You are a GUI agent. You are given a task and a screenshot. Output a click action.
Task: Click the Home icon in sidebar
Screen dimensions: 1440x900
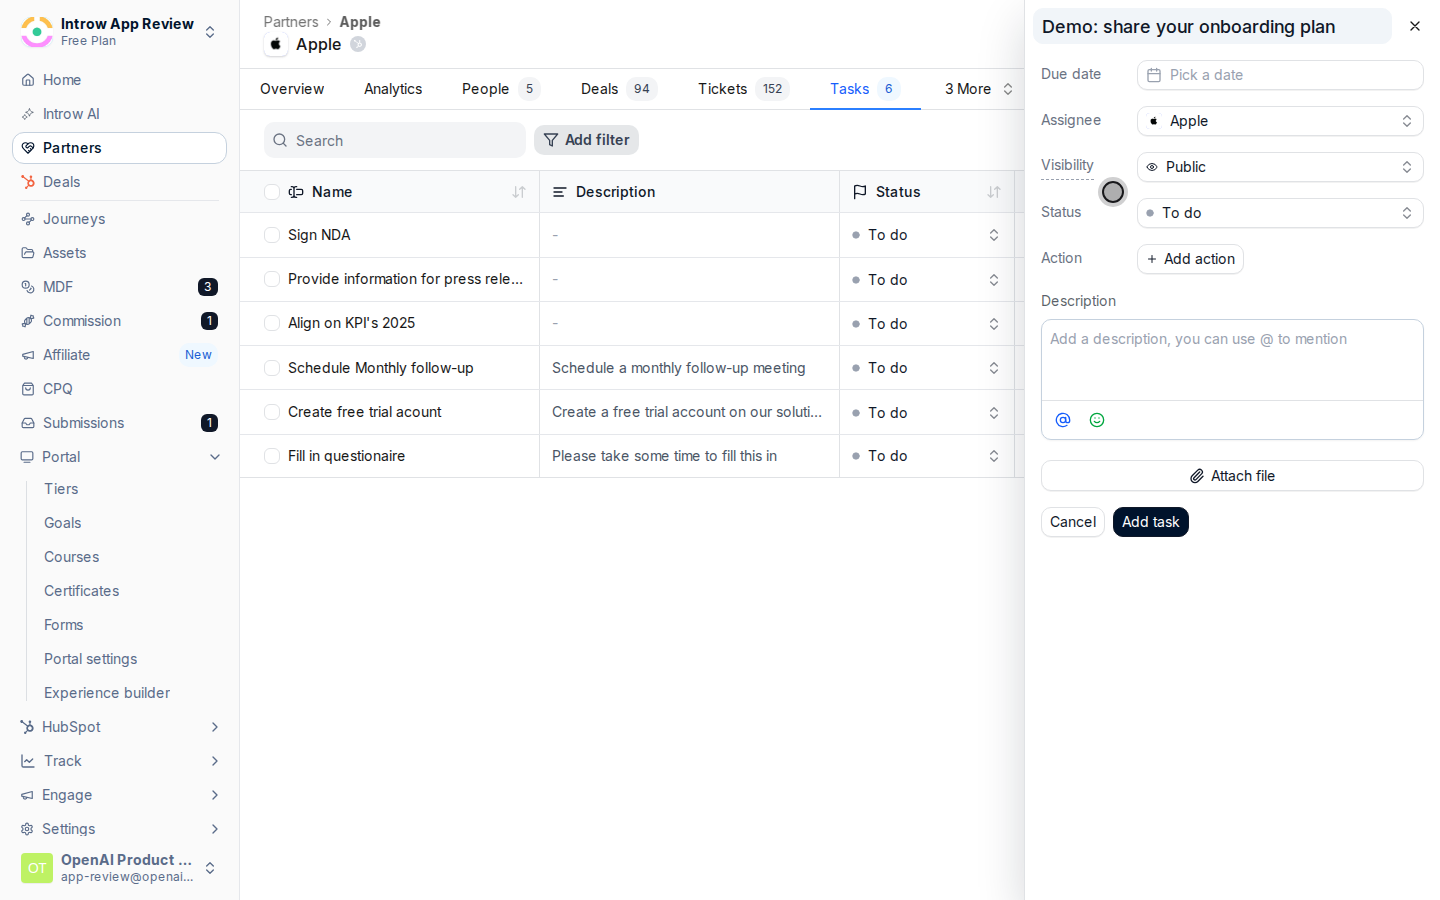[x=28, y=80]
